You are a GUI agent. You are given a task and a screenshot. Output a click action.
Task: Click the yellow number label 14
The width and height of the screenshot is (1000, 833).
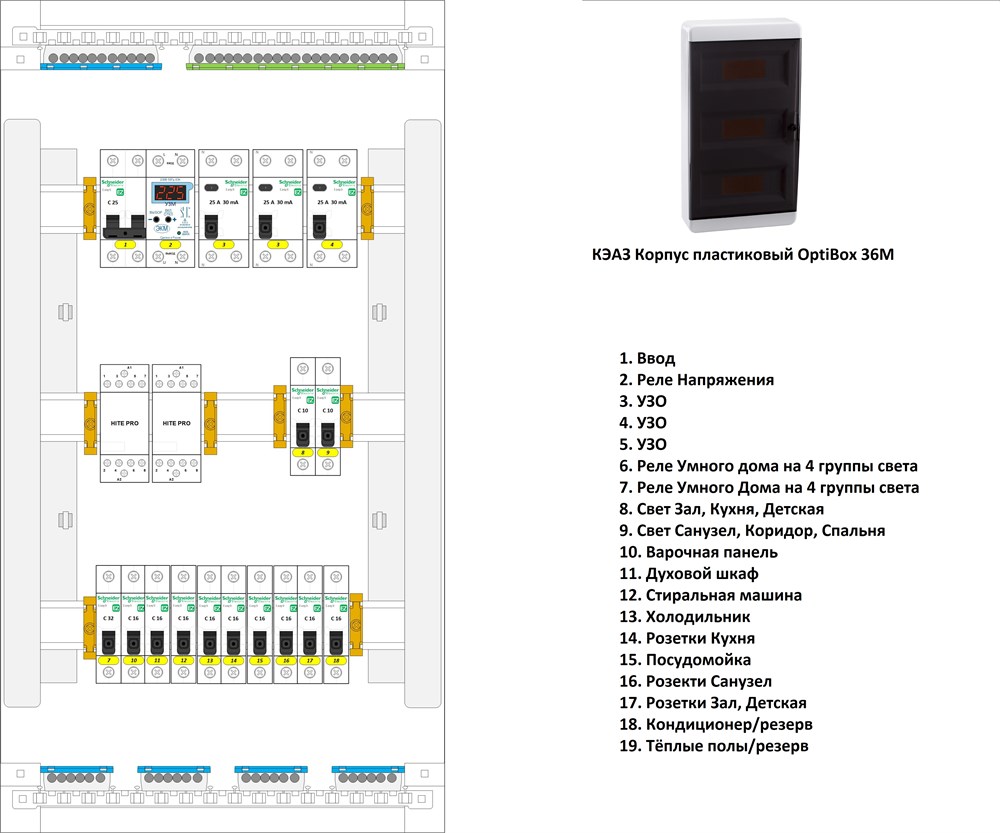(x=233, y=661)
